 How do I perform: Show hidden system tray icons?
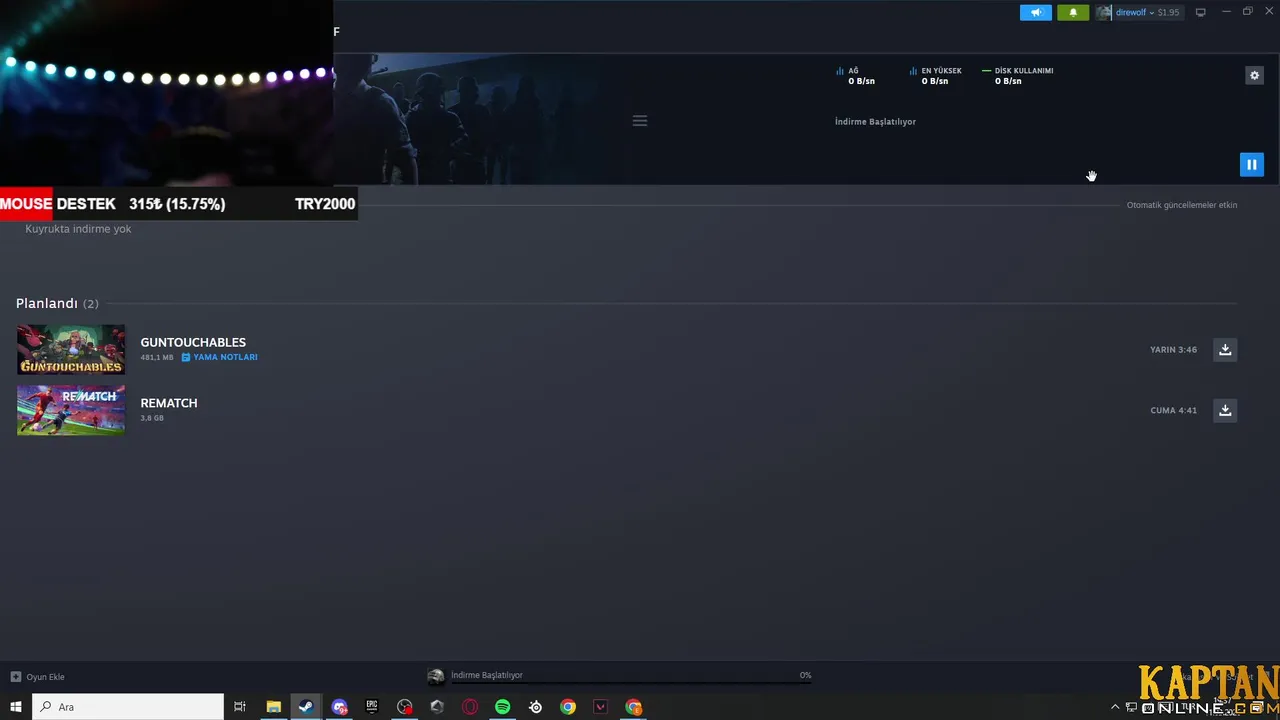pyautogui.click(x=1115, y=707)
